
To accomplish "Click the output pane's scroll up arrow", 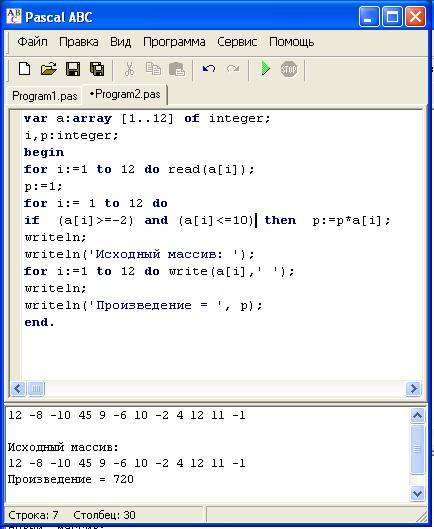I will (x=417, y=416).
